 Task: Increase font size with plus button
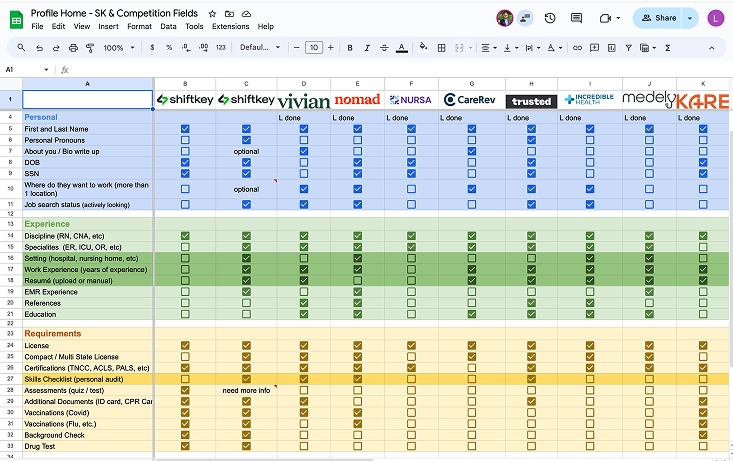point(331,48)
